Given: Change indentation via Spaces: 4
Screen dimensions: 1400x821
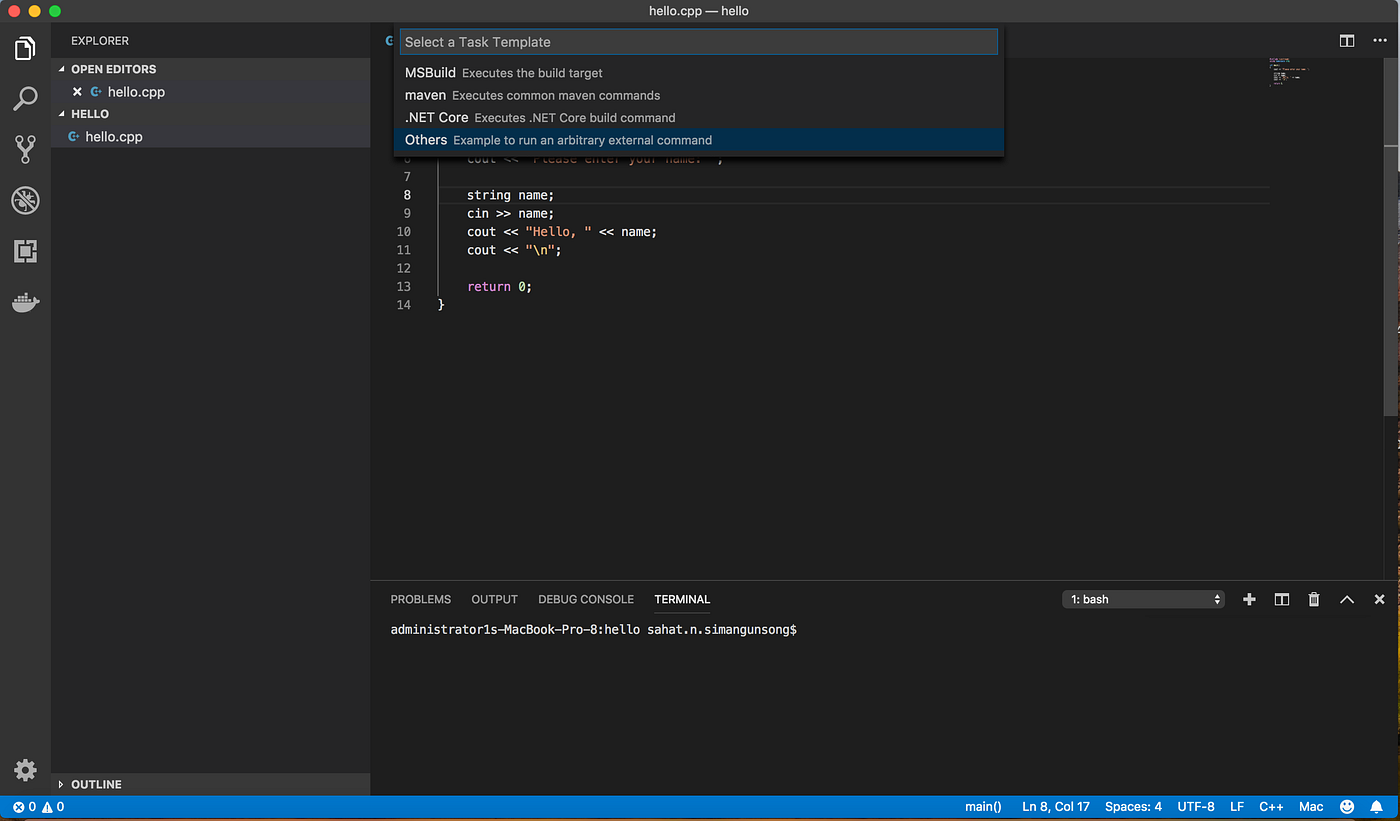Looking at the screenshot, I should [1133, 806].
